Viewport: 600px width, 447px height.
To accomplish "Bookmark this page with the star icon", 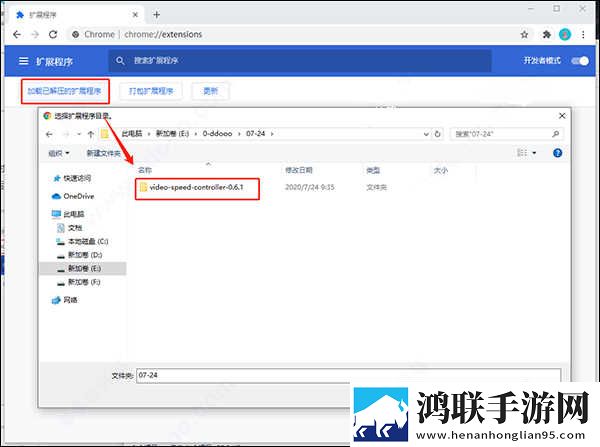I will 524,35.
